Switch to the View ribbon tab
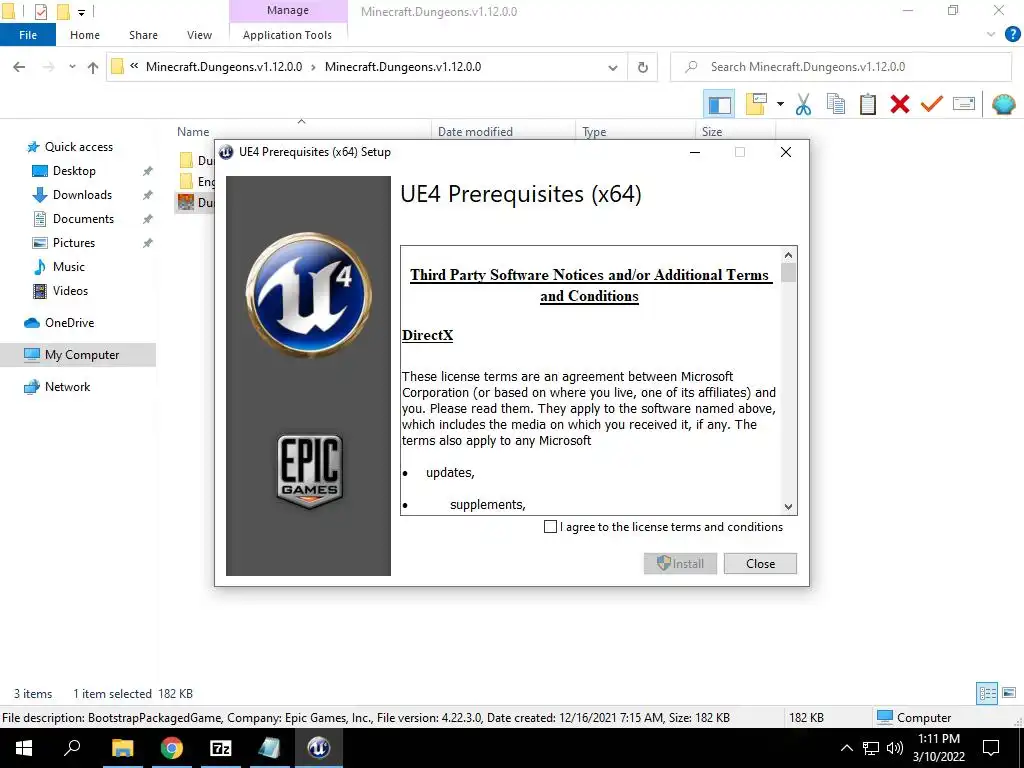 pos(199,35)
